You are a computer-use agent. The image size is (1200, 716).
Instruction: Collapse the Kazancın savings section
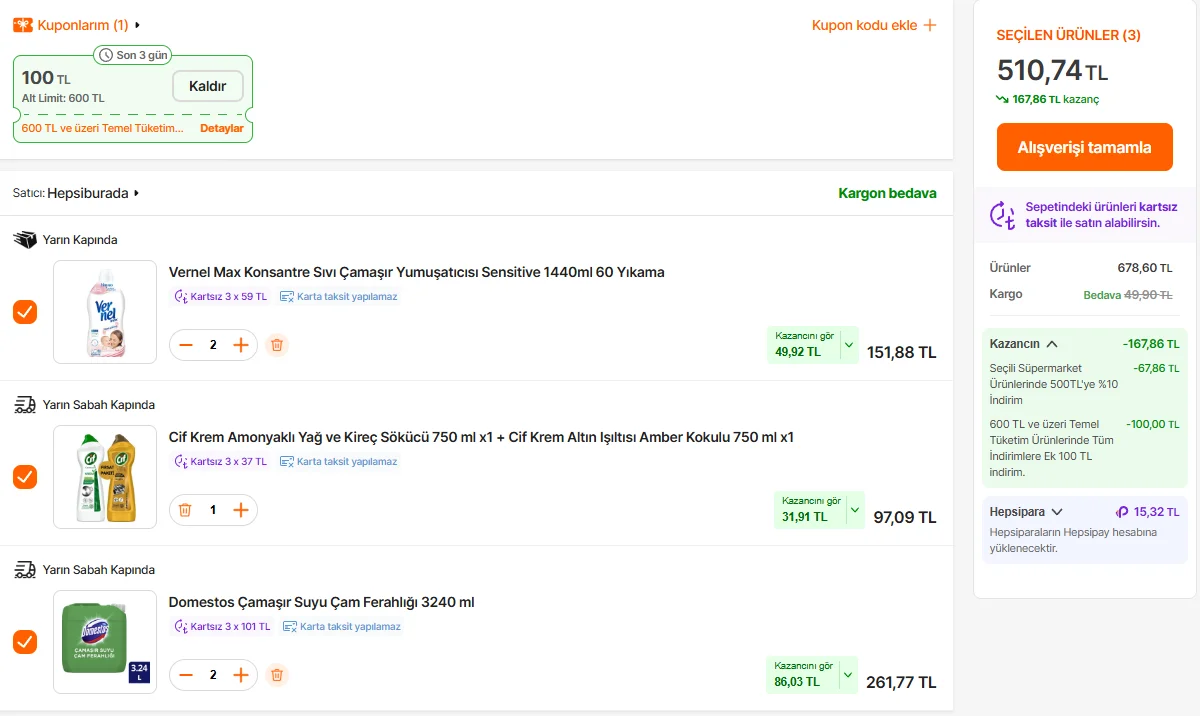coord(1052,344)
